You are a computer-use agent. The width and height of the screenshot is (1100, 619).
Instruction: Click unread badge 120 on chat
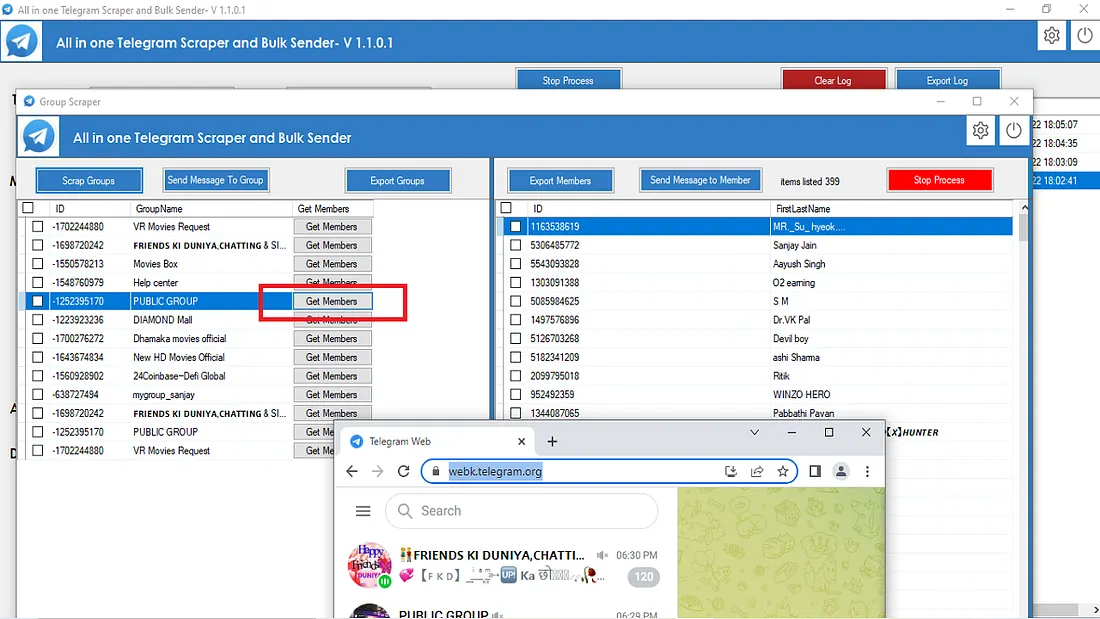tap(644, 576)
